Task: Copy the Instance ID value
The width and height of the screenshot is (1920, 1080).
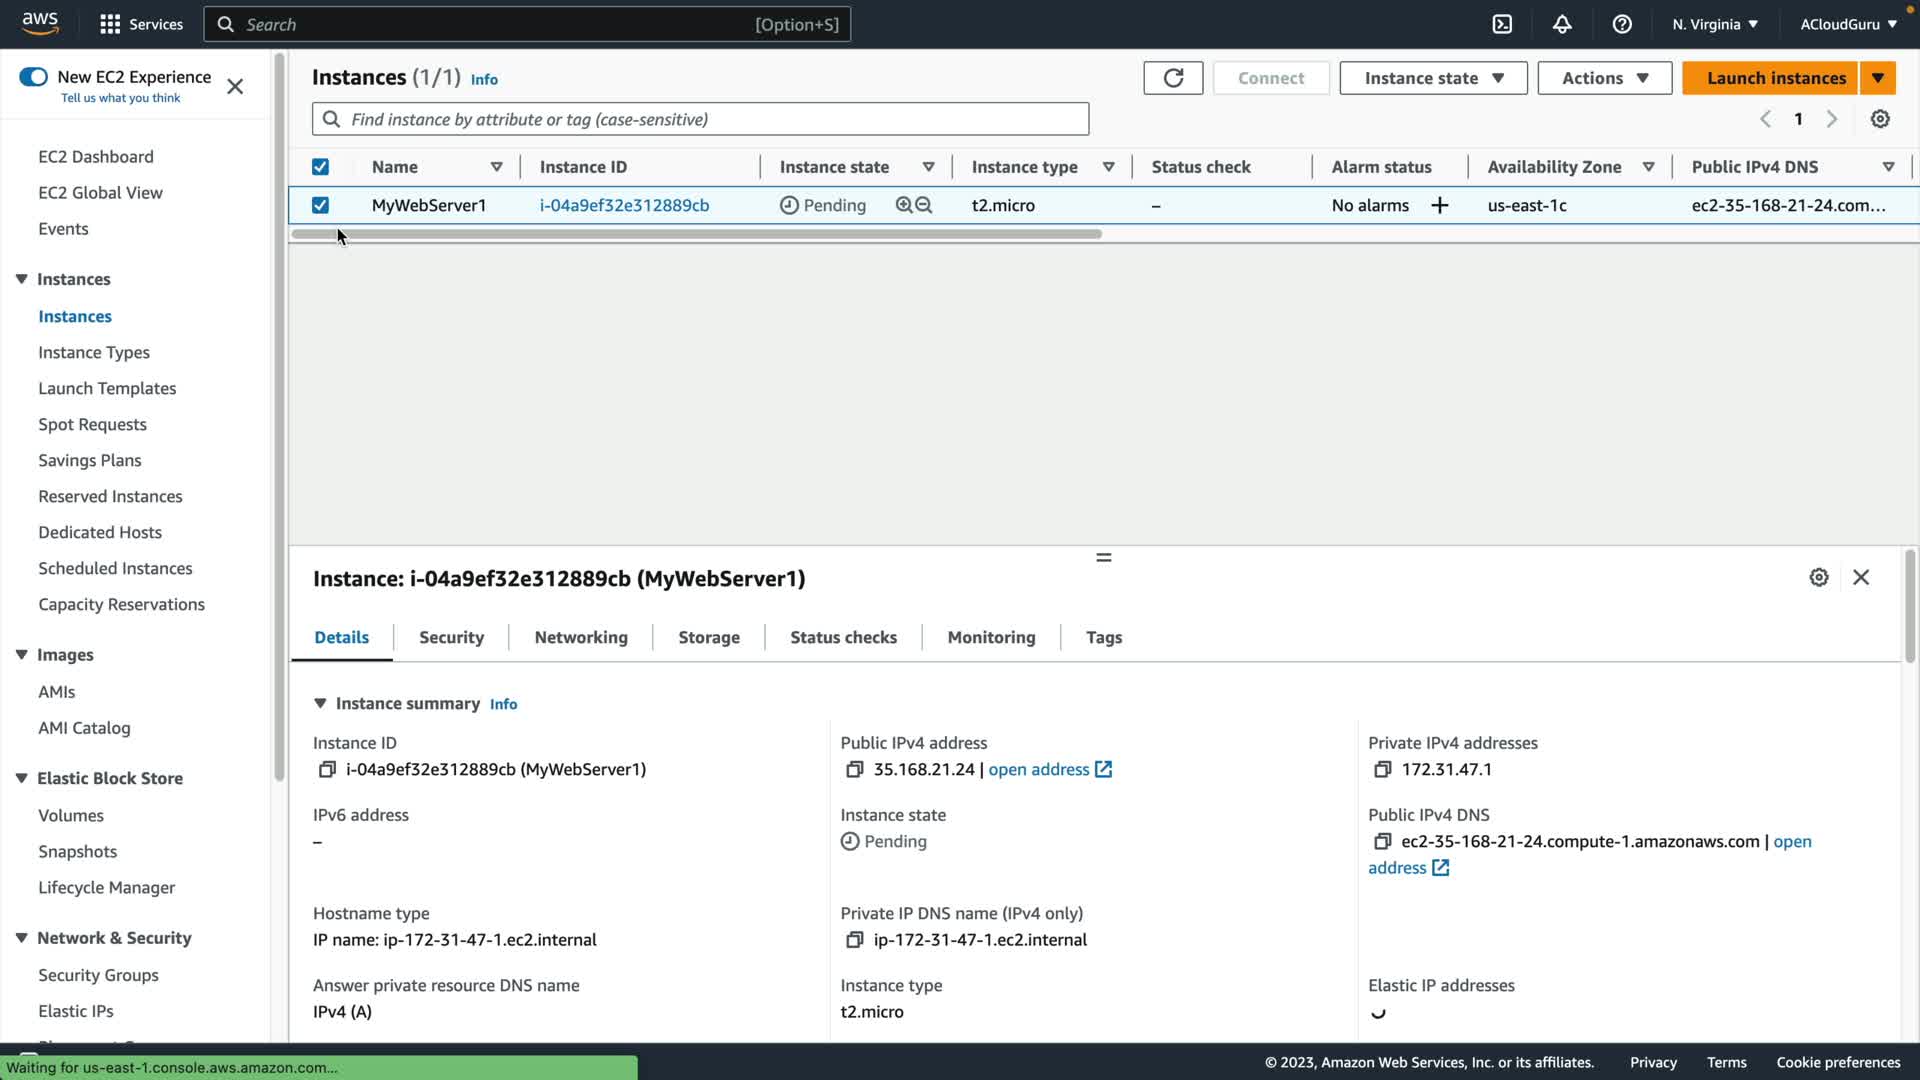Action: (x=327, y=769)
